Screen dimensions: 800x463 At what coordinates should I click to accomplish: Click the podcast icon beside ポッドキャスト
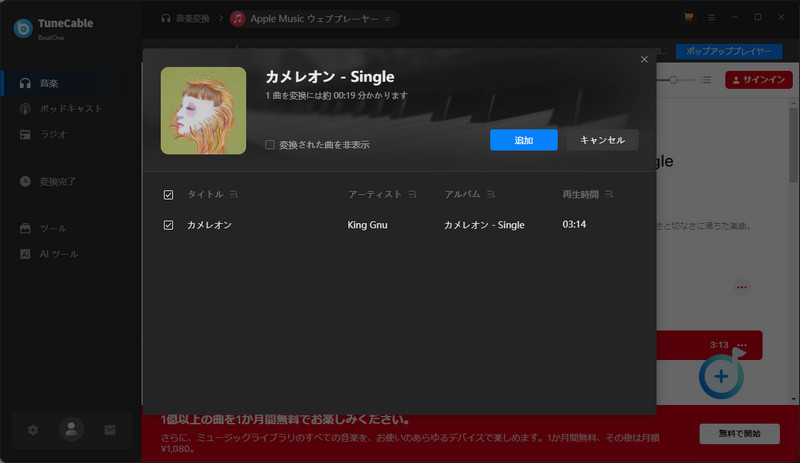coord(25,109)
